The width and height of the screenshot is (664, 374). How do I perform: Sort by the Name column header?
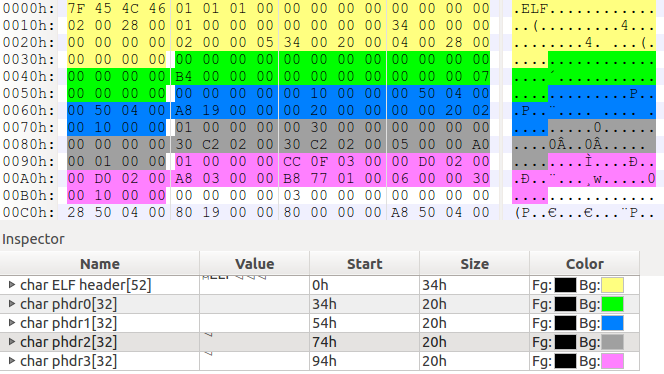100,264
